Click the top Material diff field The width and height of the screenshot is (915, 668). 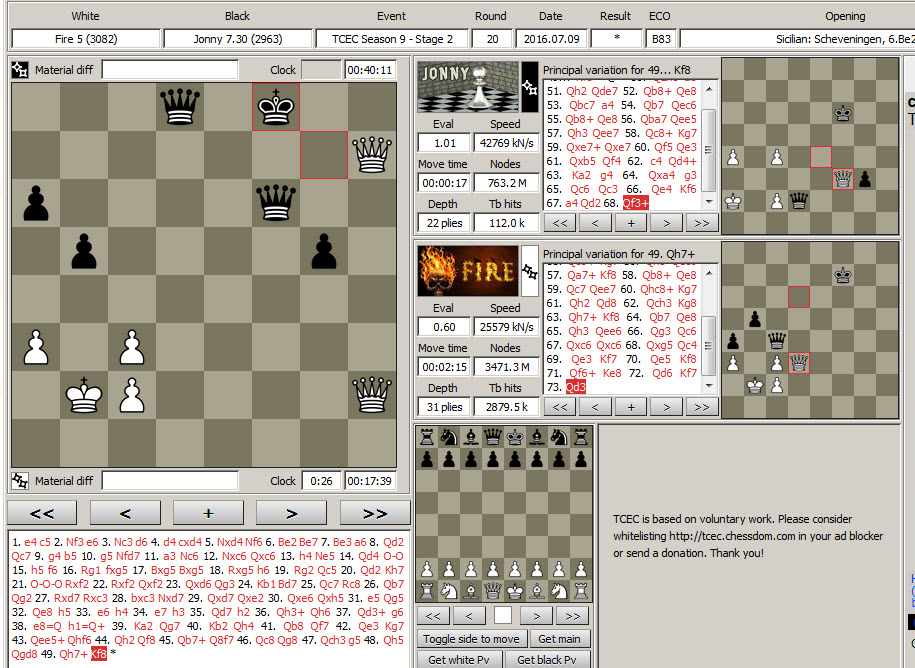(x=170, y=70)
